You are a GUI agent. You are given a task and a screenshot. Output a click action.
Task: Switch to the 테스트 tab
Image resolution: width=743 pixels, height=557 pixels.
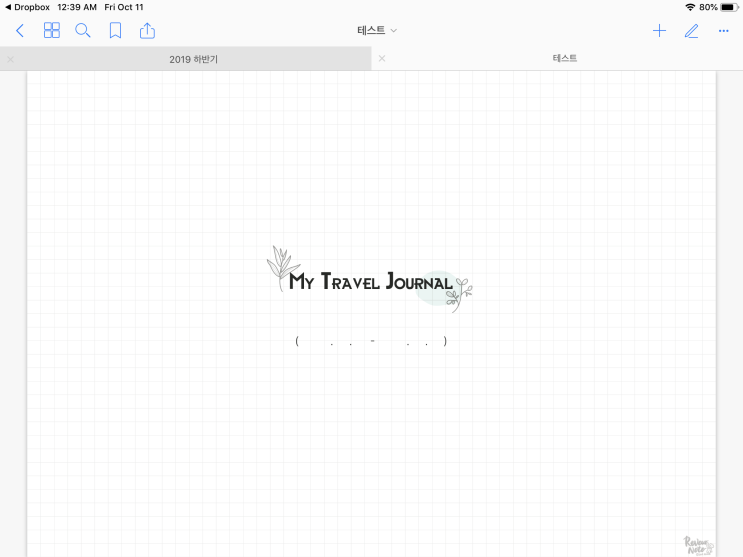click(x=564, y=58)
